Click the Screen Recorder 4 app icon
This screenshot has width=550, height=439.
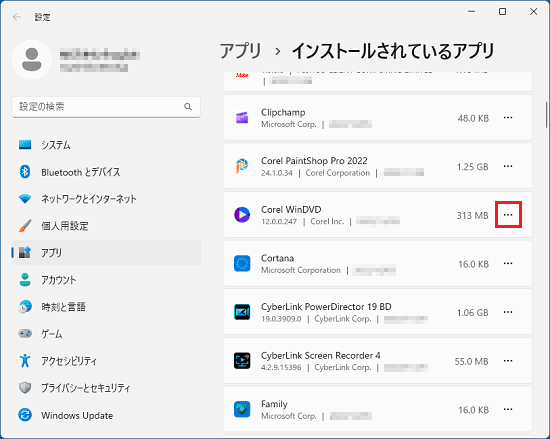click(242, 361)
